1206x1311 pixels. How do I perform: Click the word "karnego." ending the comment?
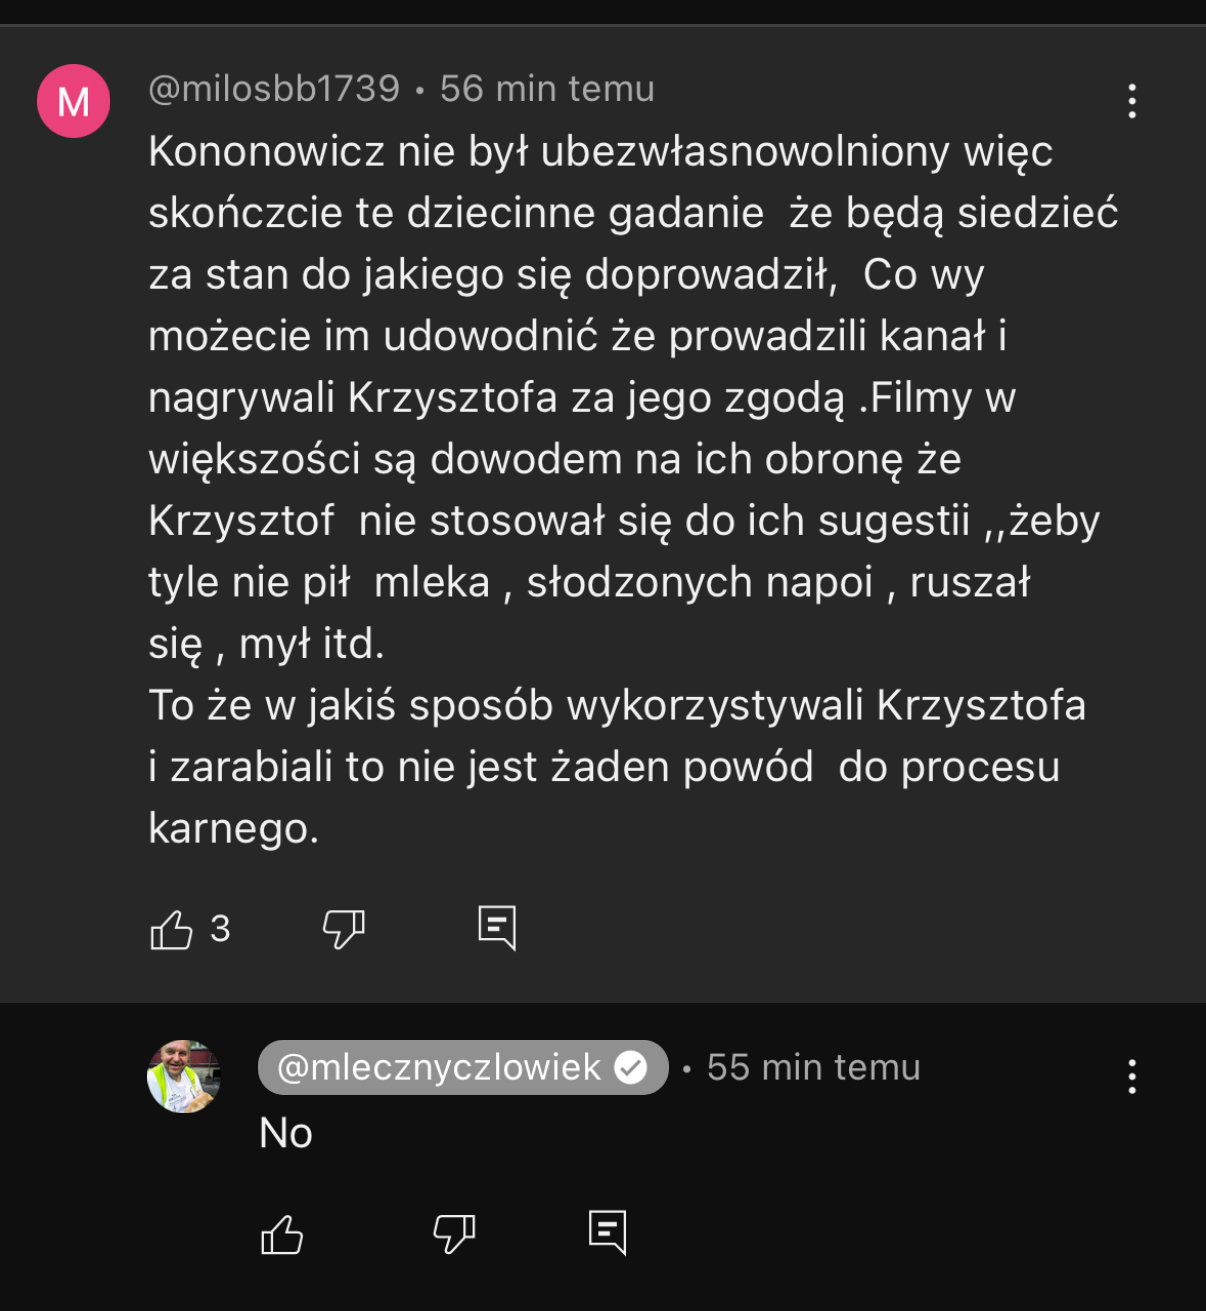(234, 828)
